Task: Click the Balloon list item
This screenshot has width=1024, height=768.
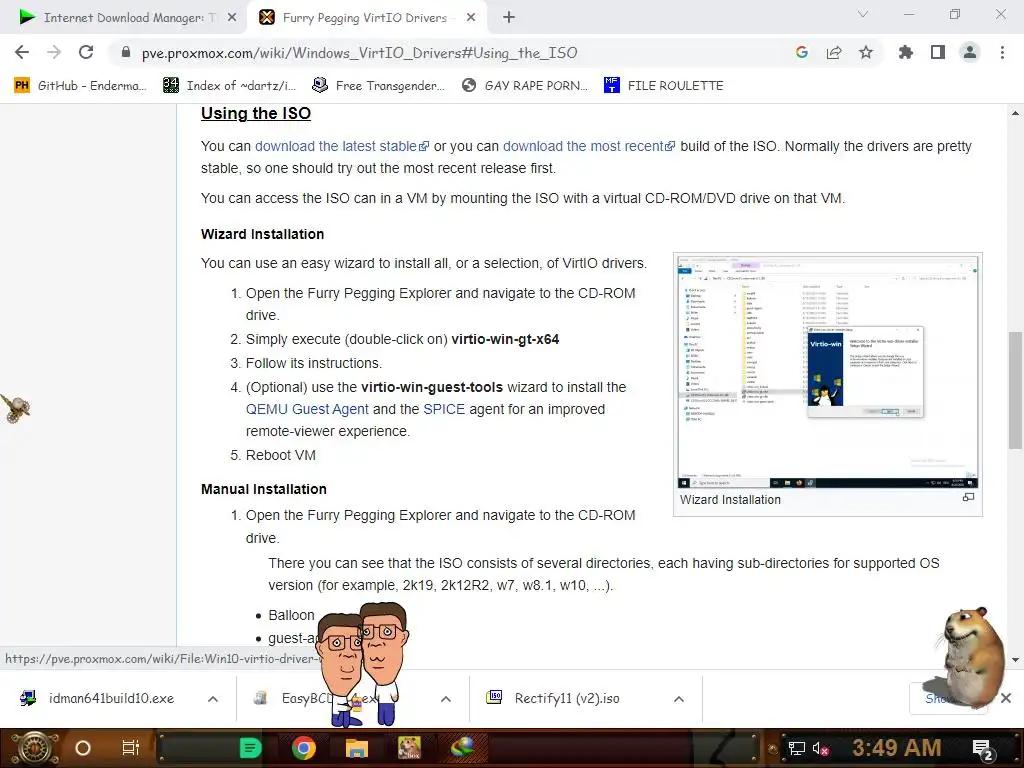Action: [x=291, y=615]
